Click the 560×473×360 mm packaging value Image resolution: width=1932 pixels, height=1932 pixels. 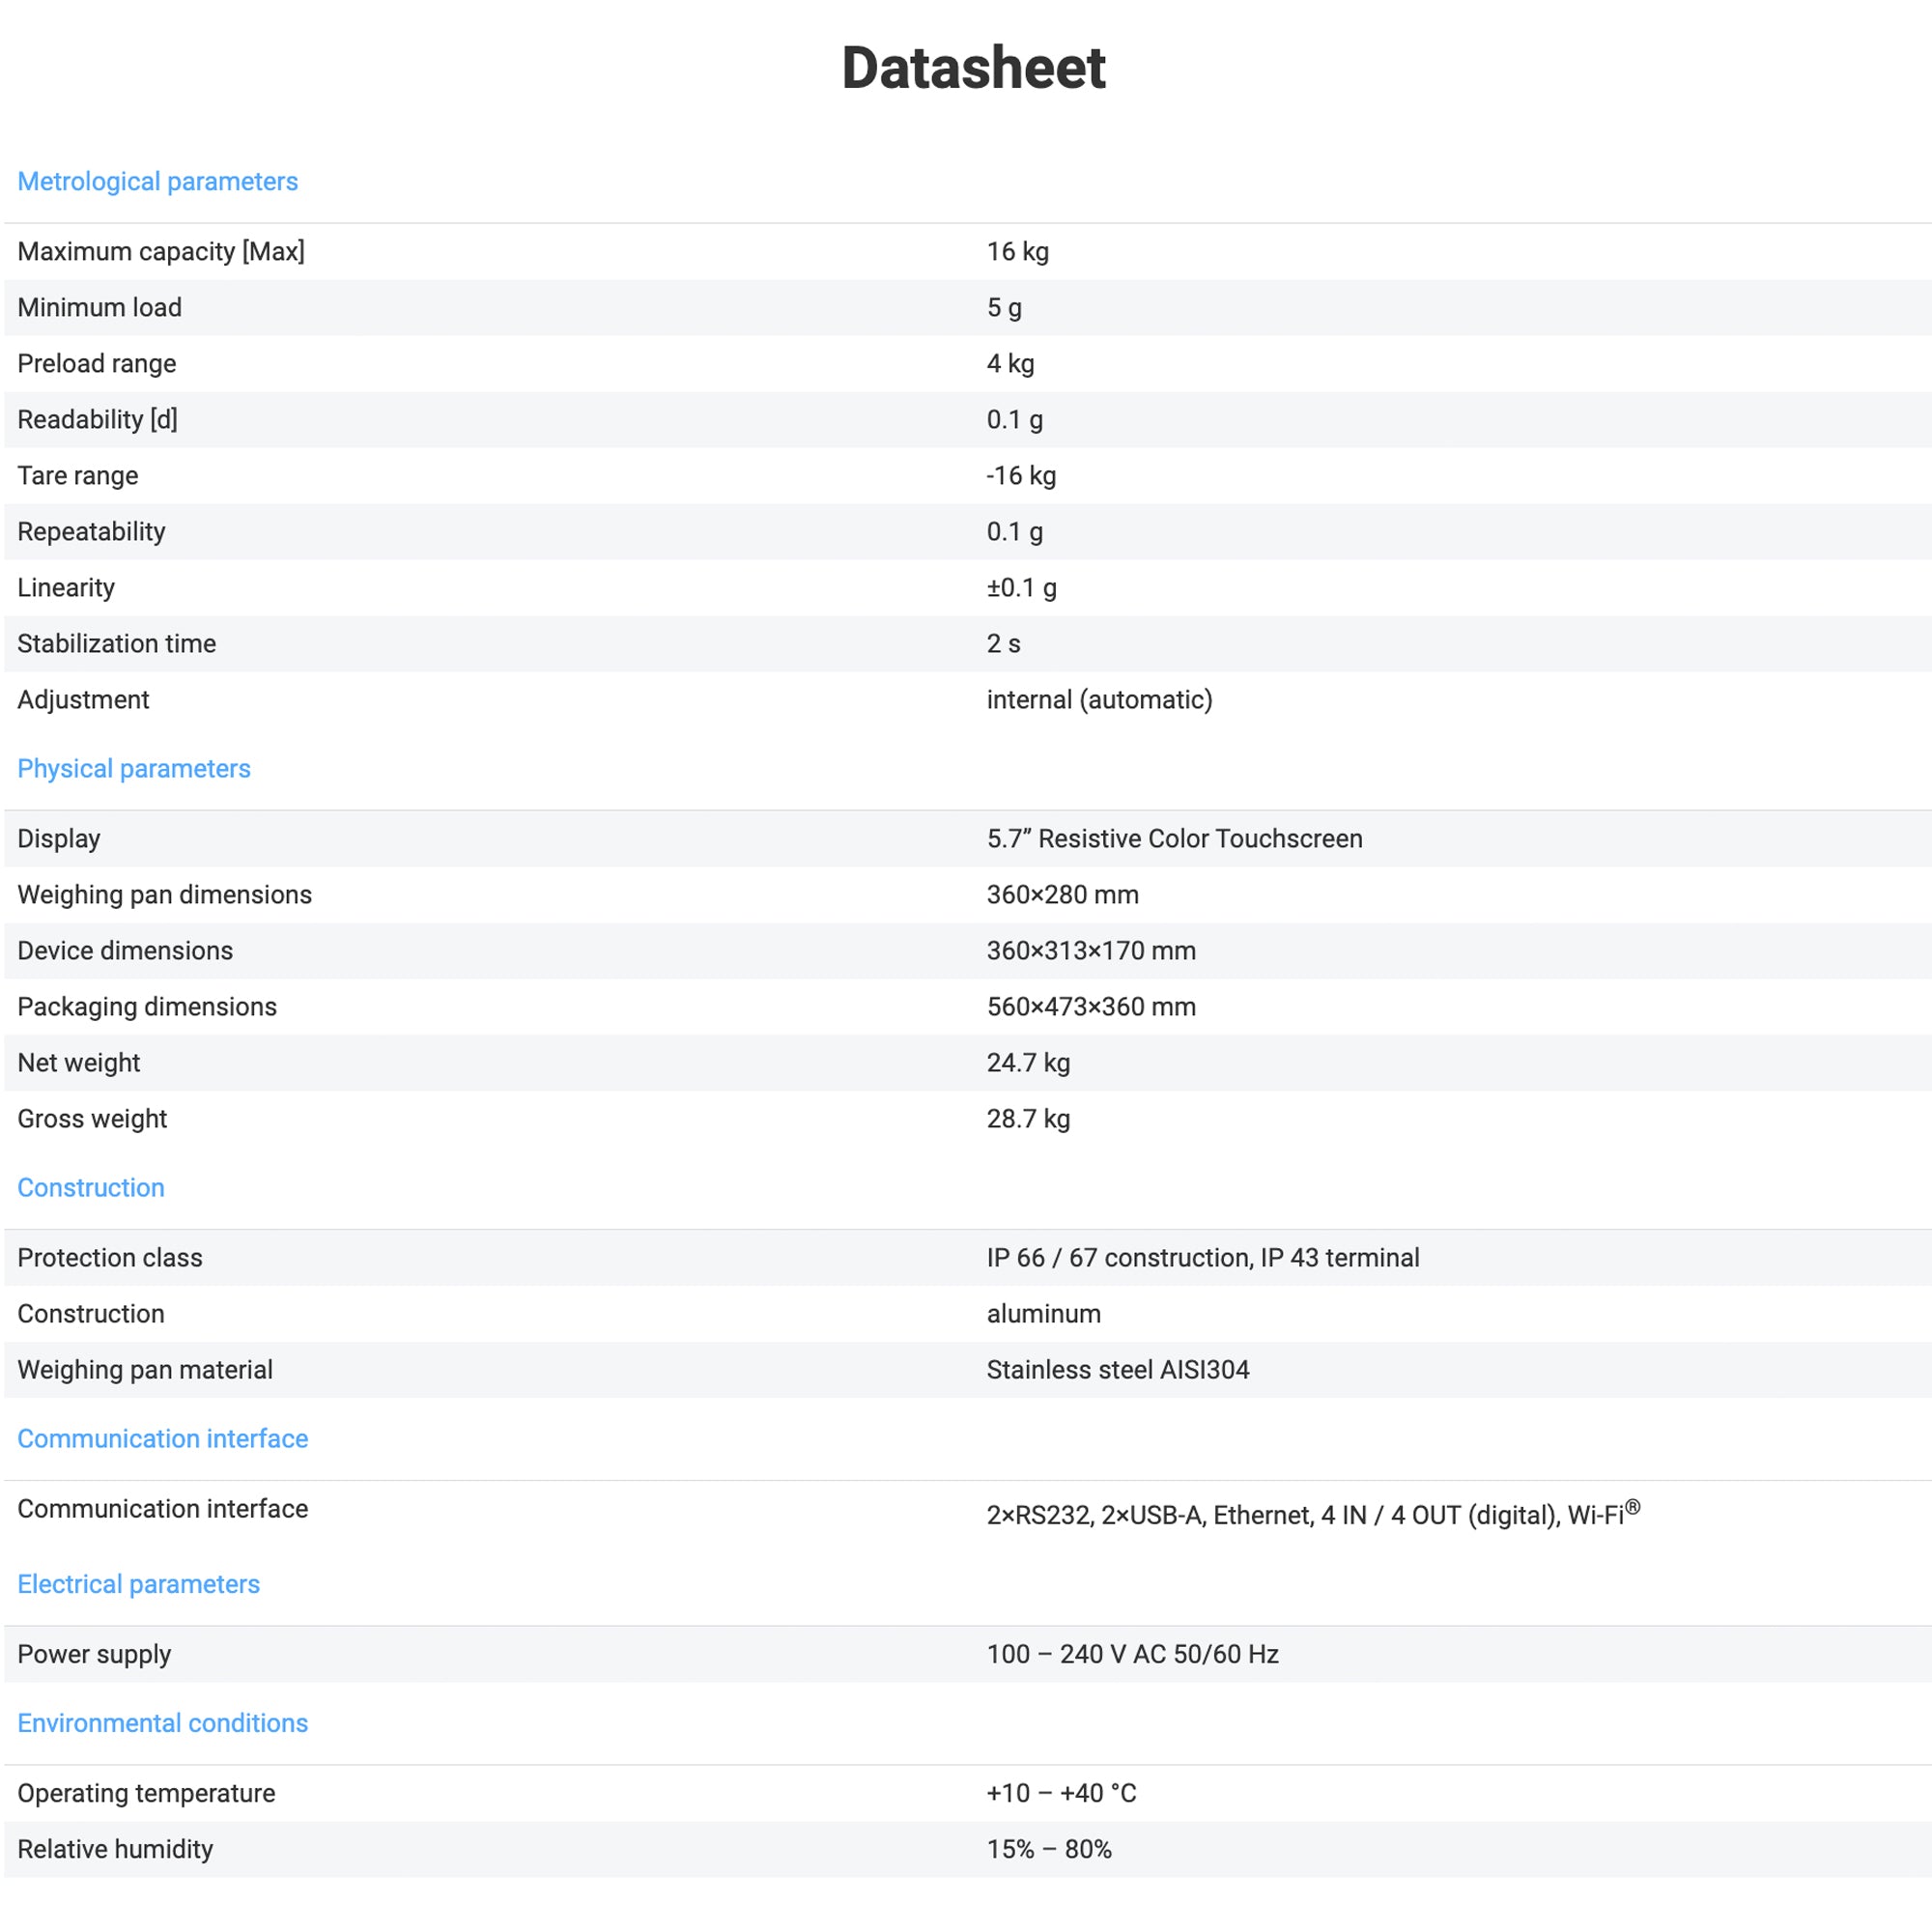1091,1006
